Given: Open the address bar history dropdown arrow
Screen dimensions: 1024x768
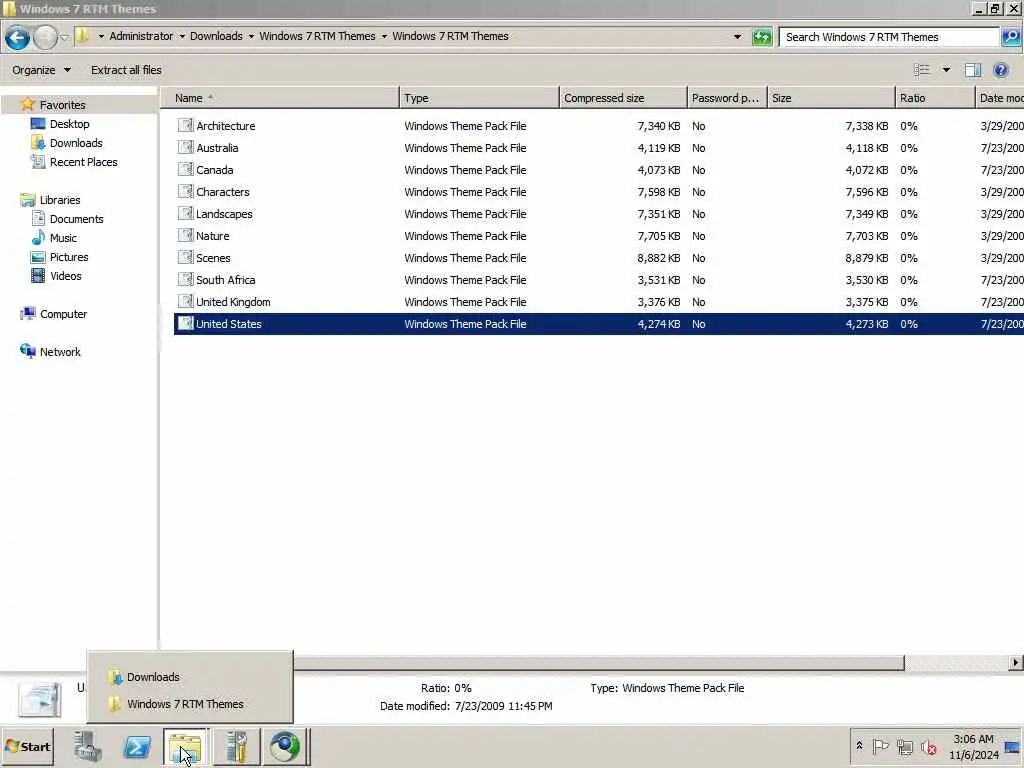Looking at the screenshot, I should point(737,37).
